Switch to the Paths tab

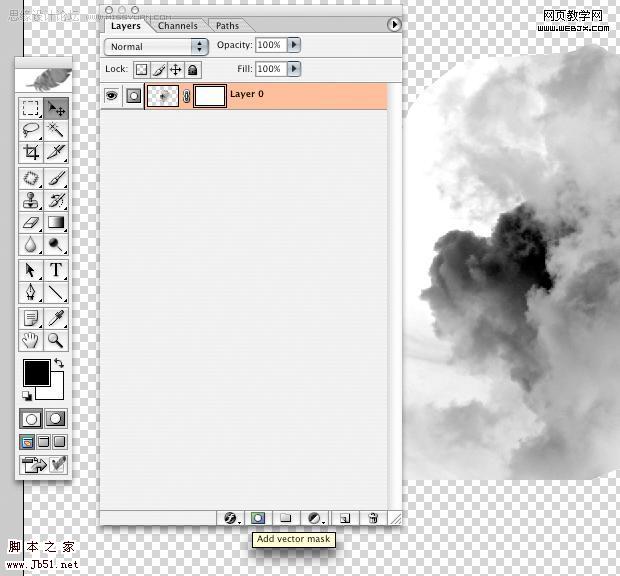(x=227, y=26)
